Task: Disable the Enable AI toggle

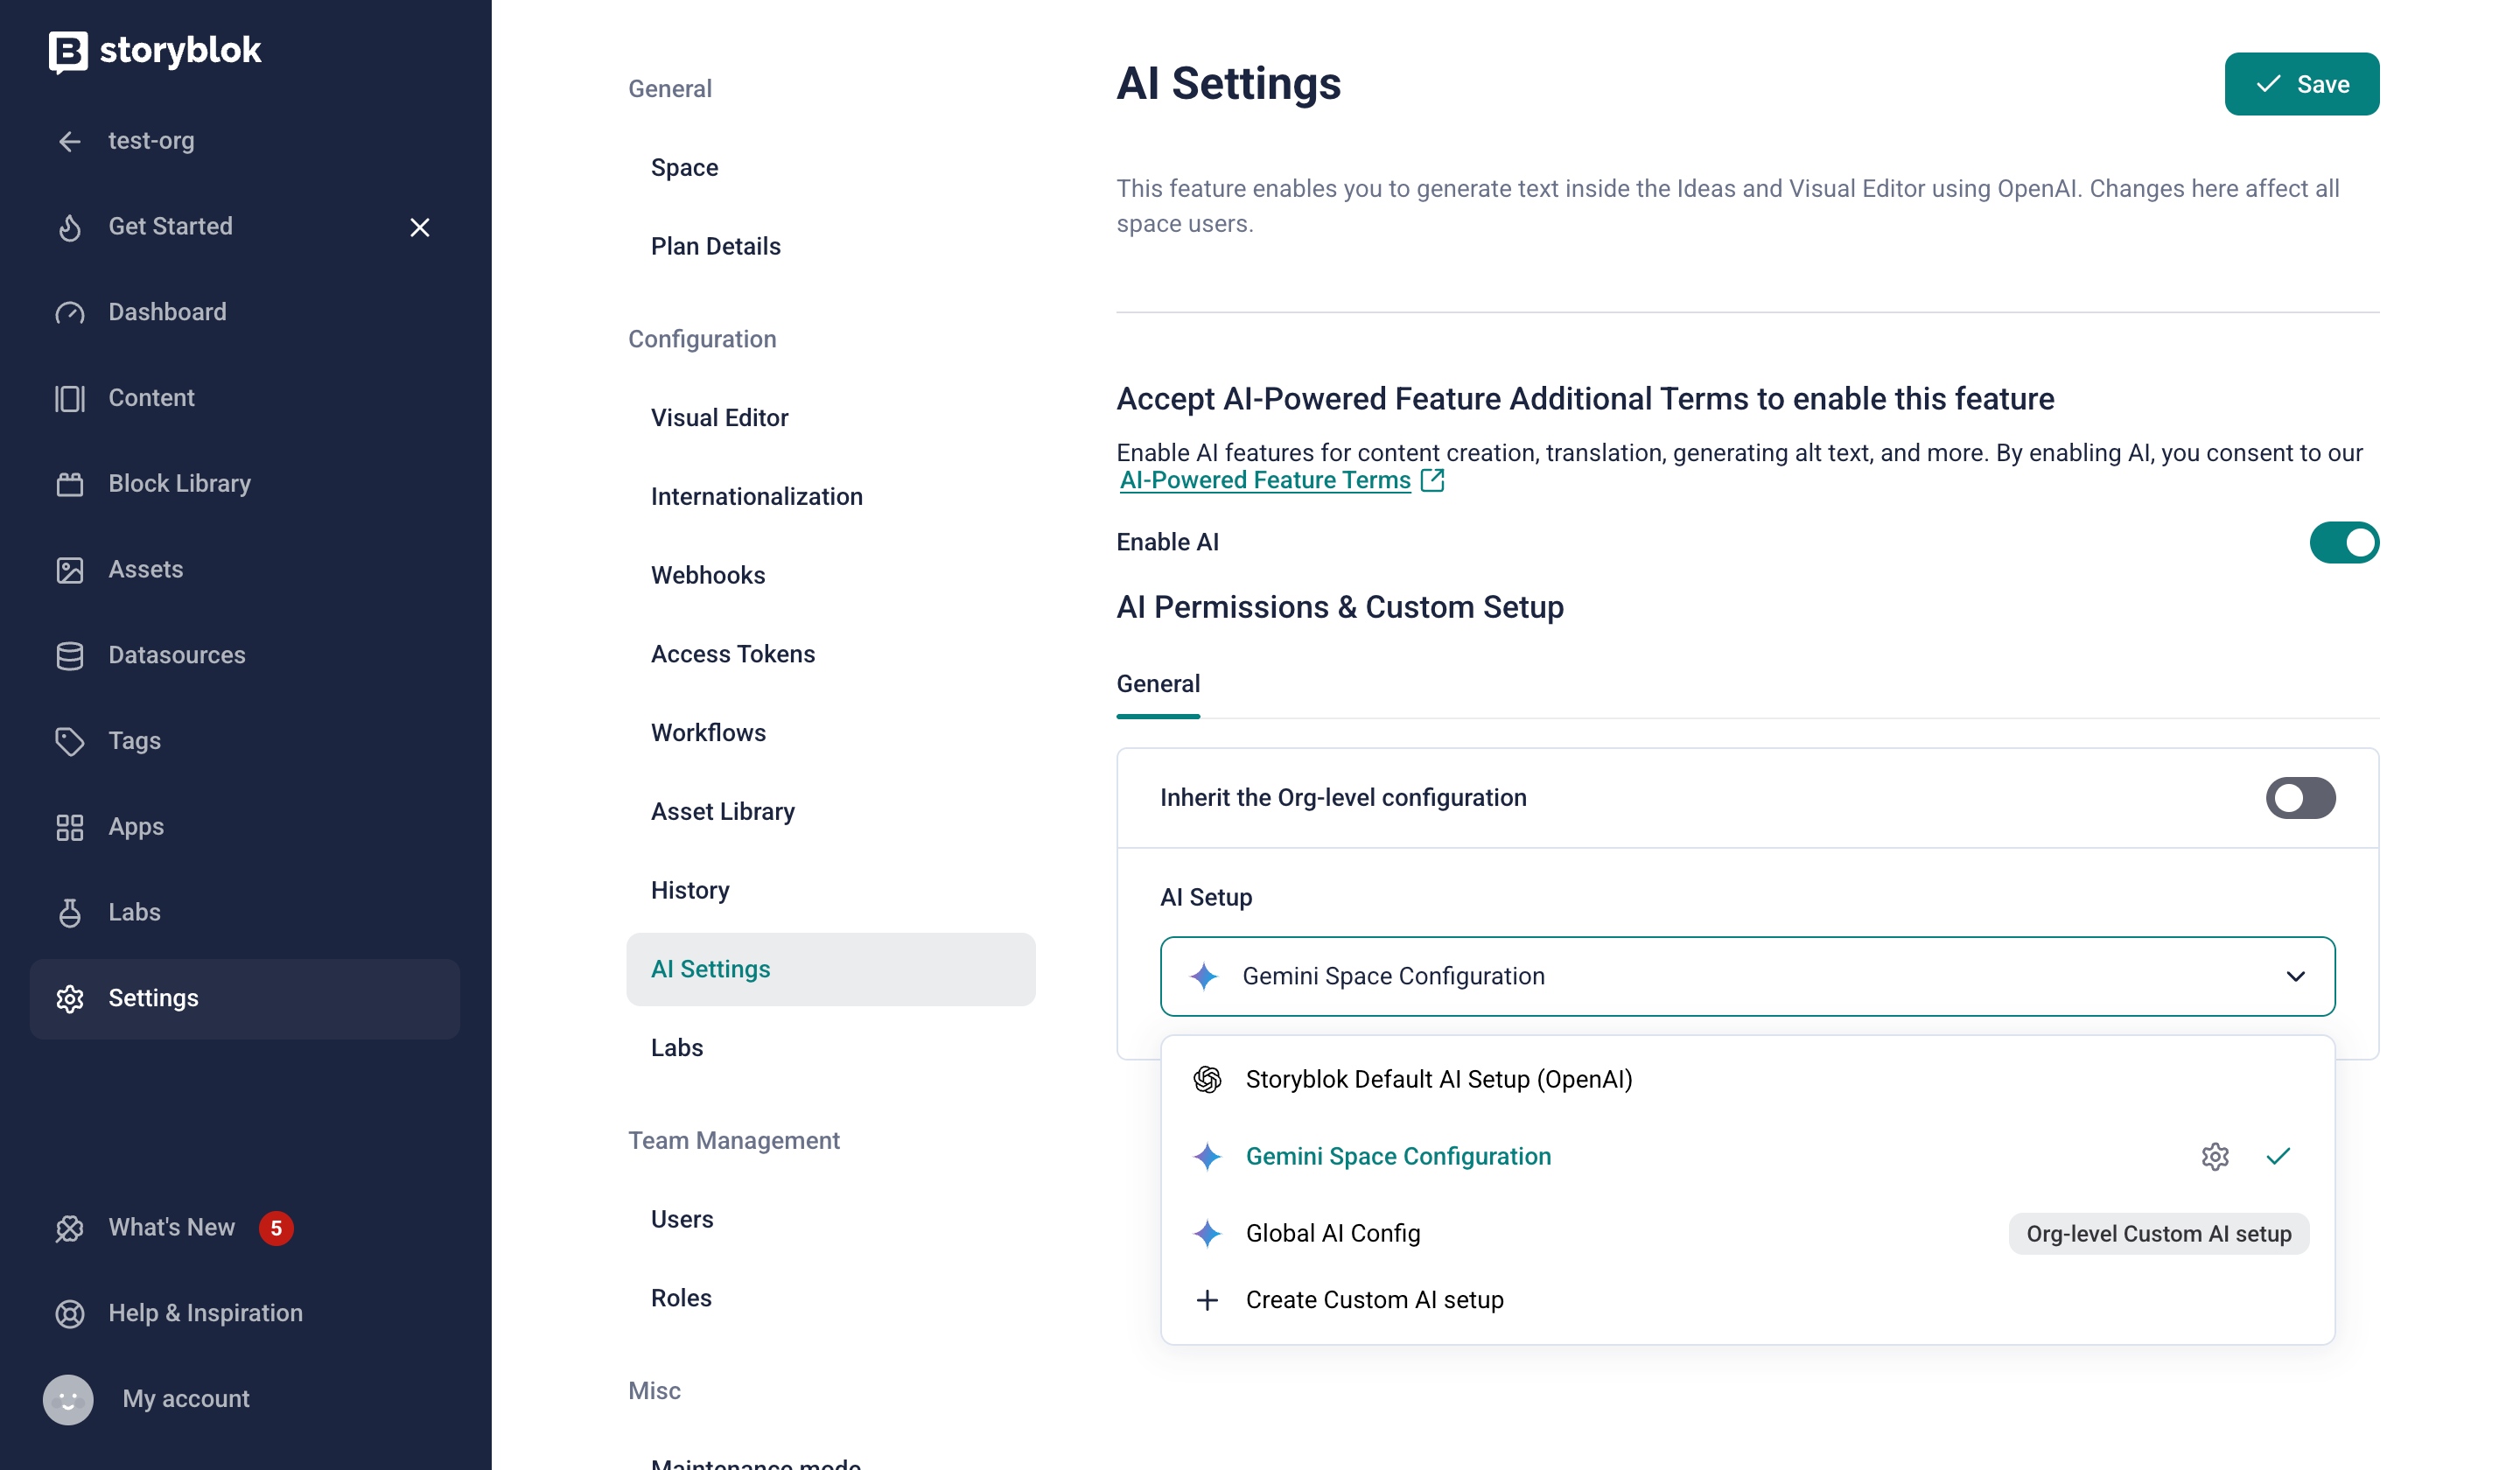Action: tap(2343, 543)
